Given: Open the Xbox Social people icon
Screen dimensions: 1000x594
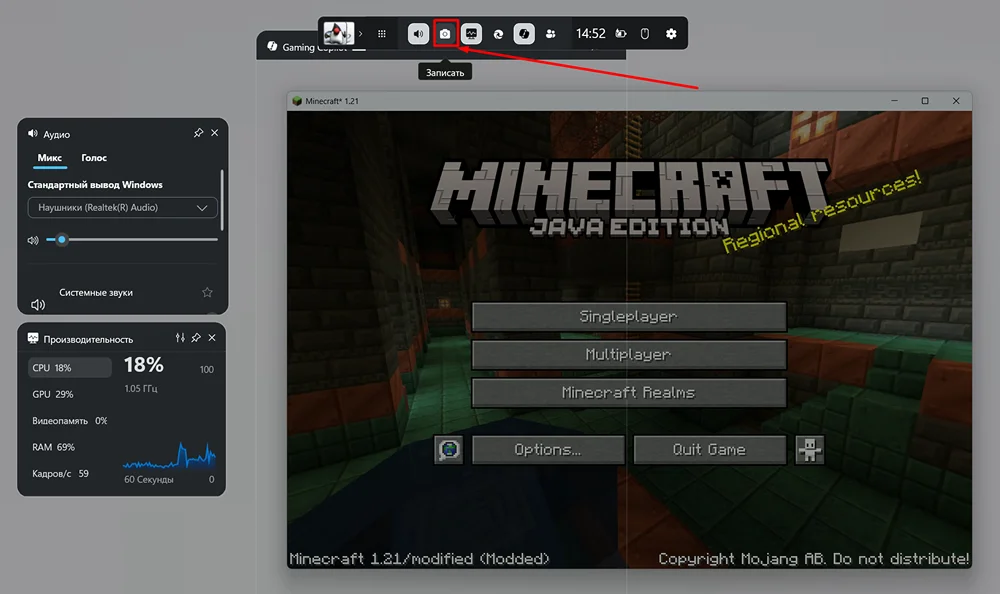Looking at the screenshot, I should pos(551,33).
